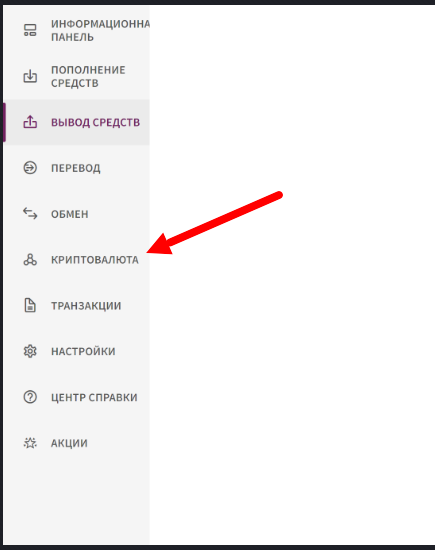Click the dashboard icon beside Информационная панель
This screenshot has width=435, height=550.
click(30, 30)
